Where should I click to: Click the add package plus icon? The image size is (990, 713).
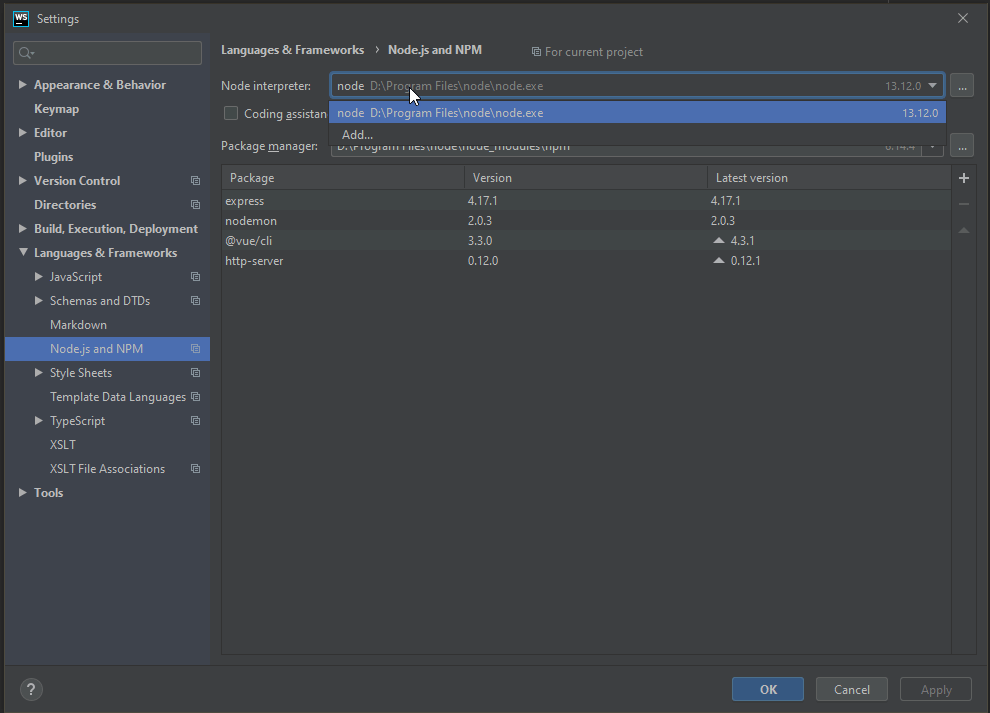963,178
